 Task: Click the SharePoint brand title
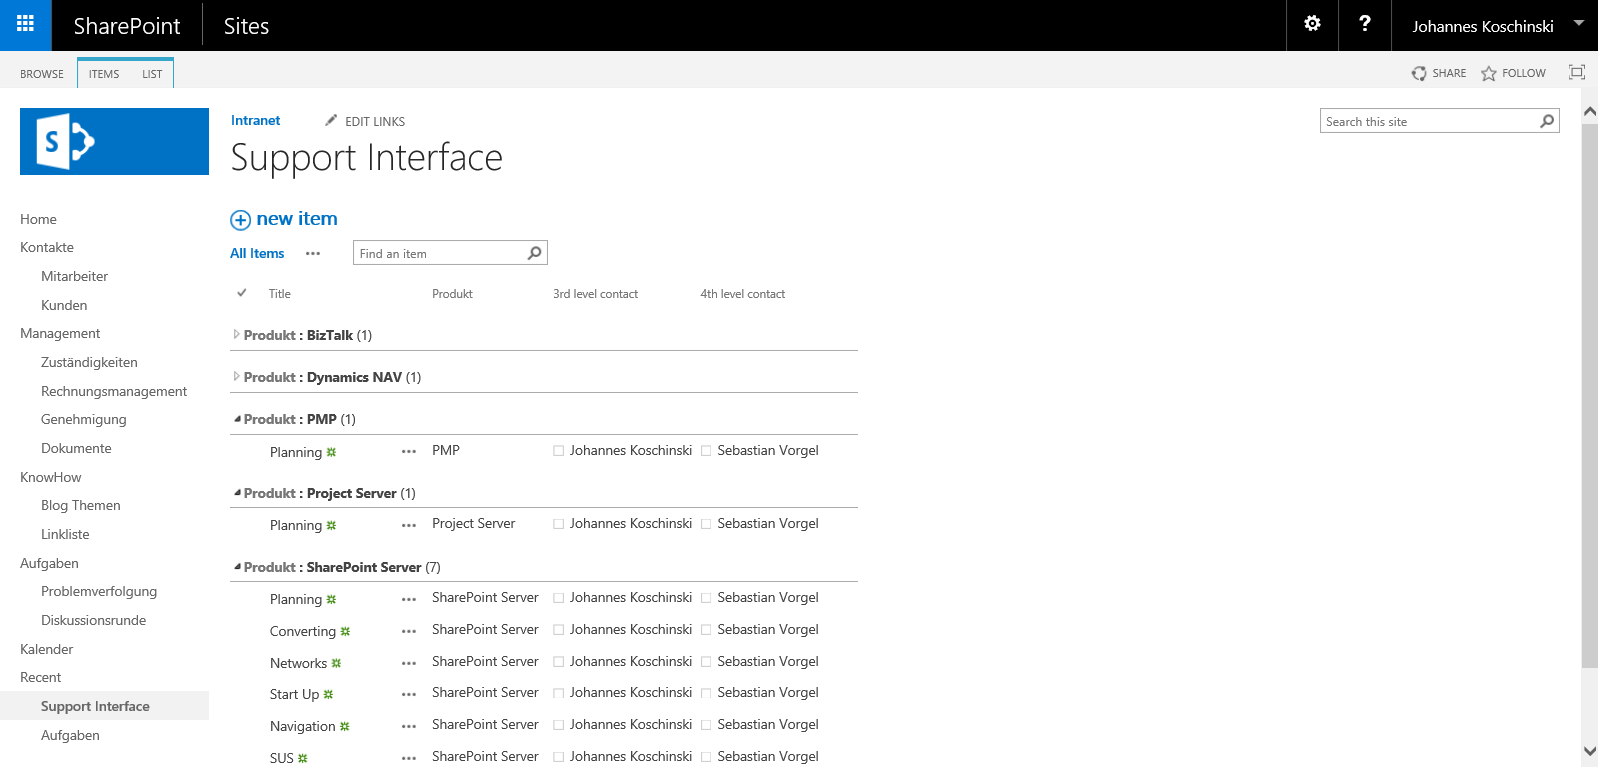coord(127,26)
